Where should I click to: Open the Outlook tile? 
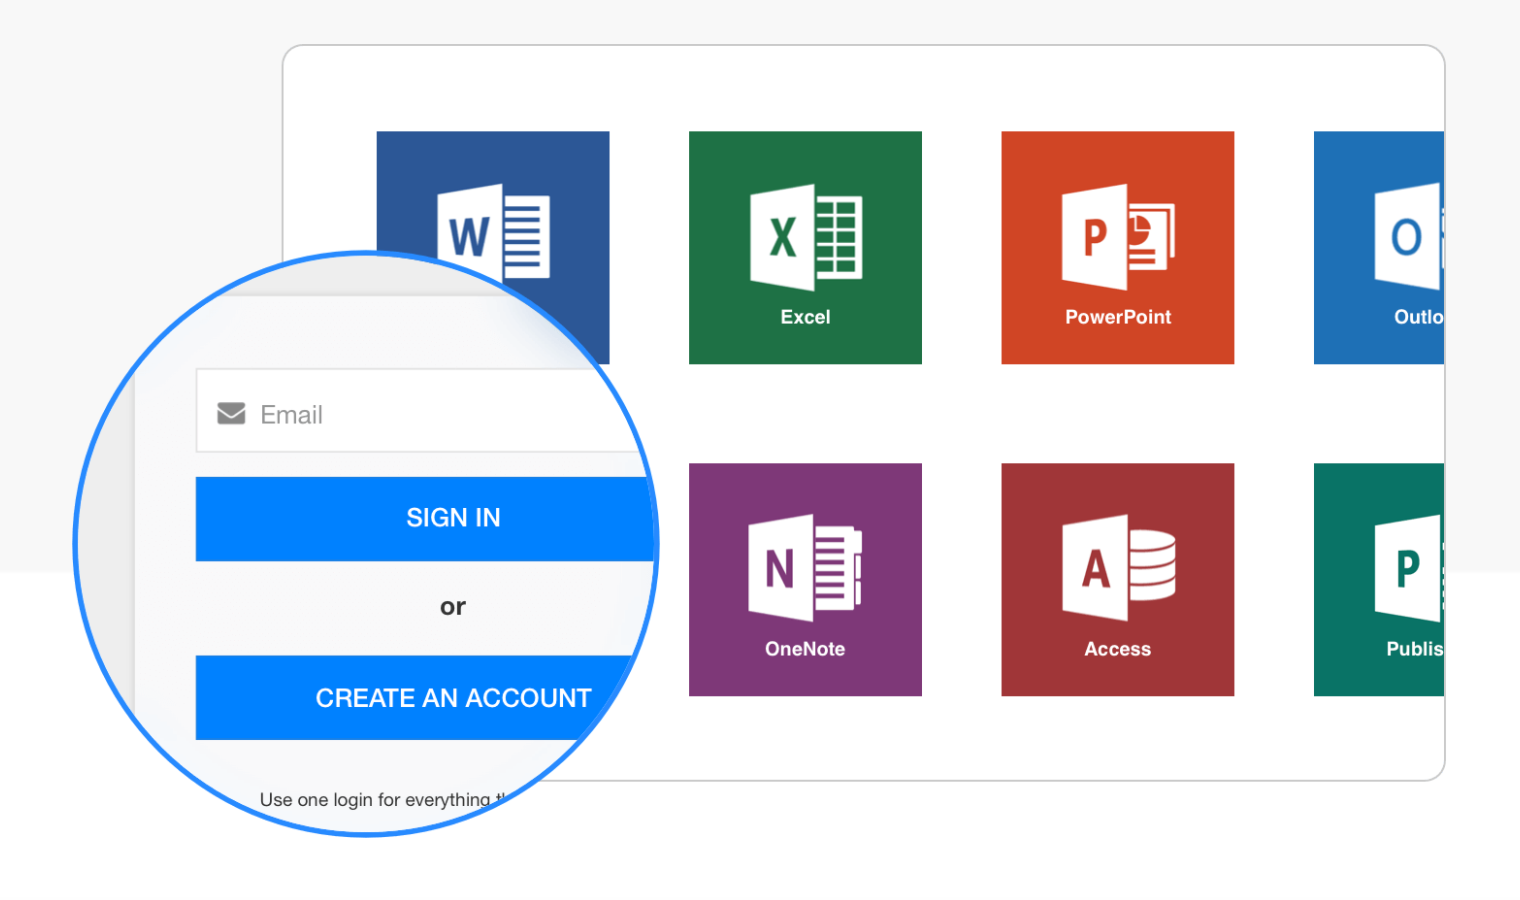1379,248
